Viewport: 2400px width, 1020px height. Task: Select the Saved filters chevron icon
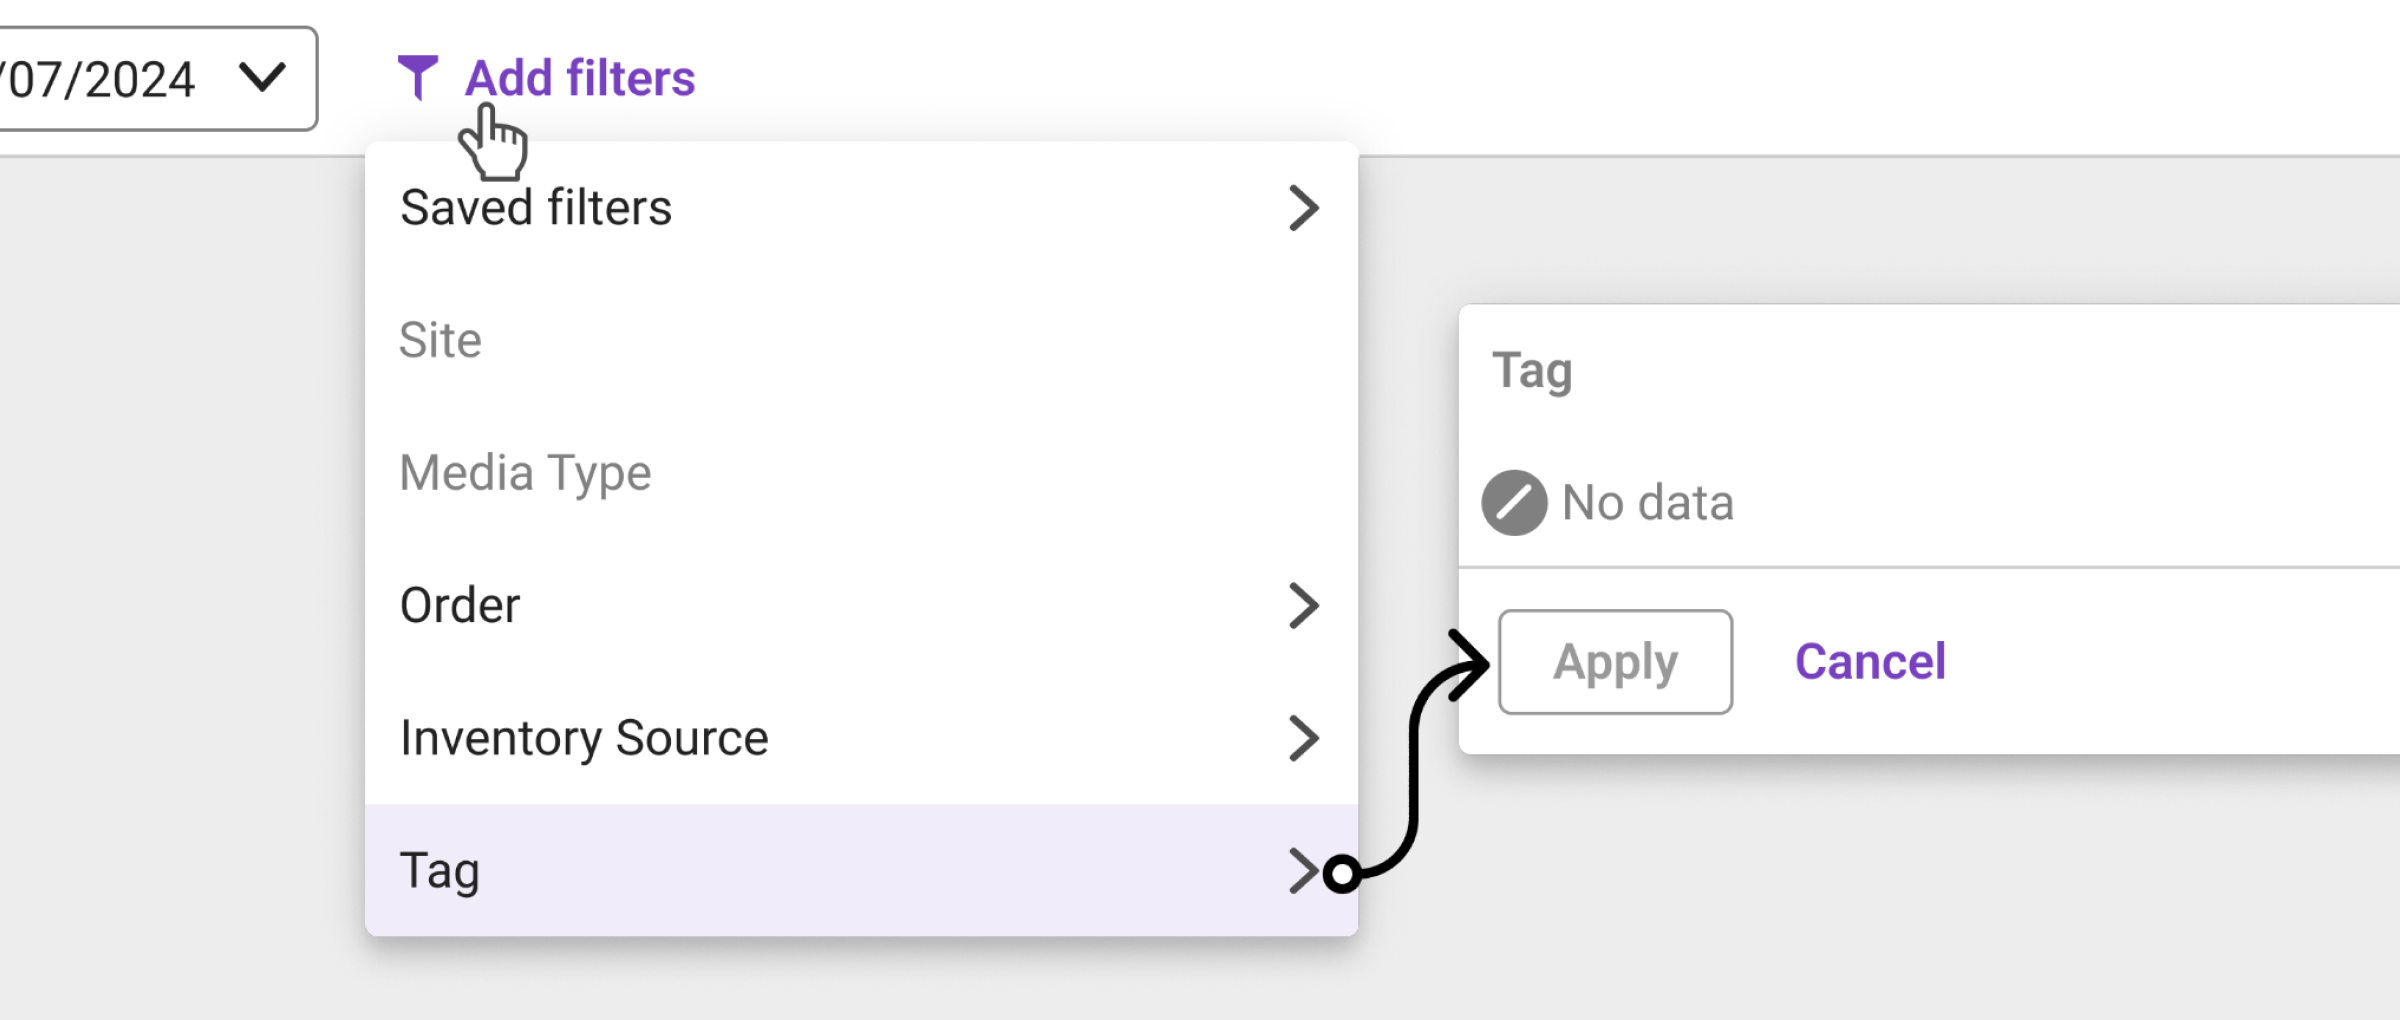pyautogui.click(x=1305, y=208)
